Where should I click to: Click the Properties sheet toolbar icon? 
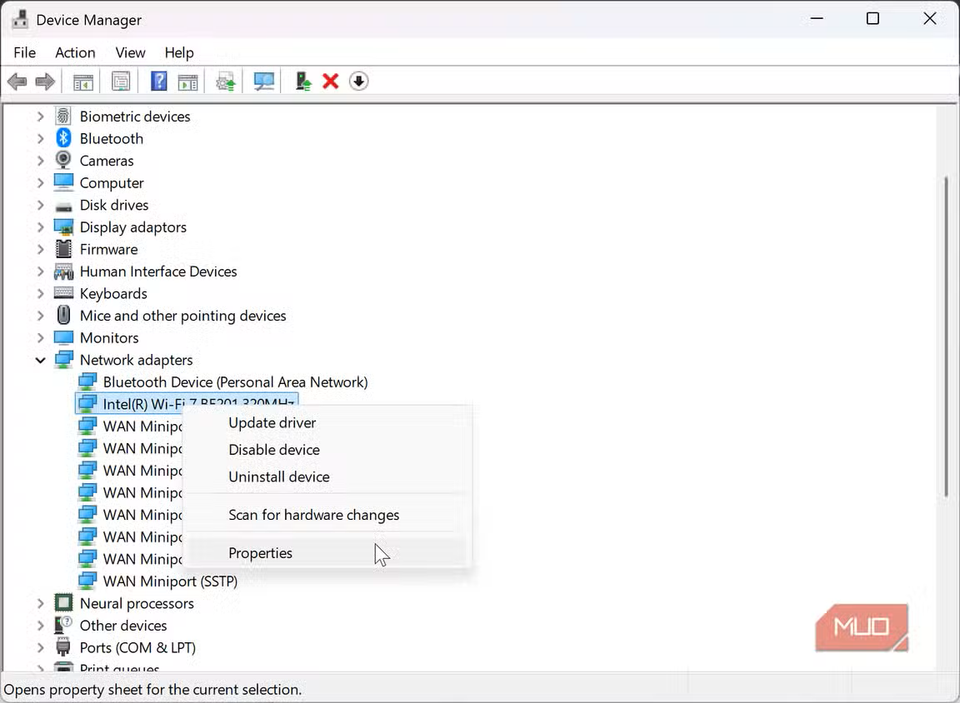(x=121, y=81)
